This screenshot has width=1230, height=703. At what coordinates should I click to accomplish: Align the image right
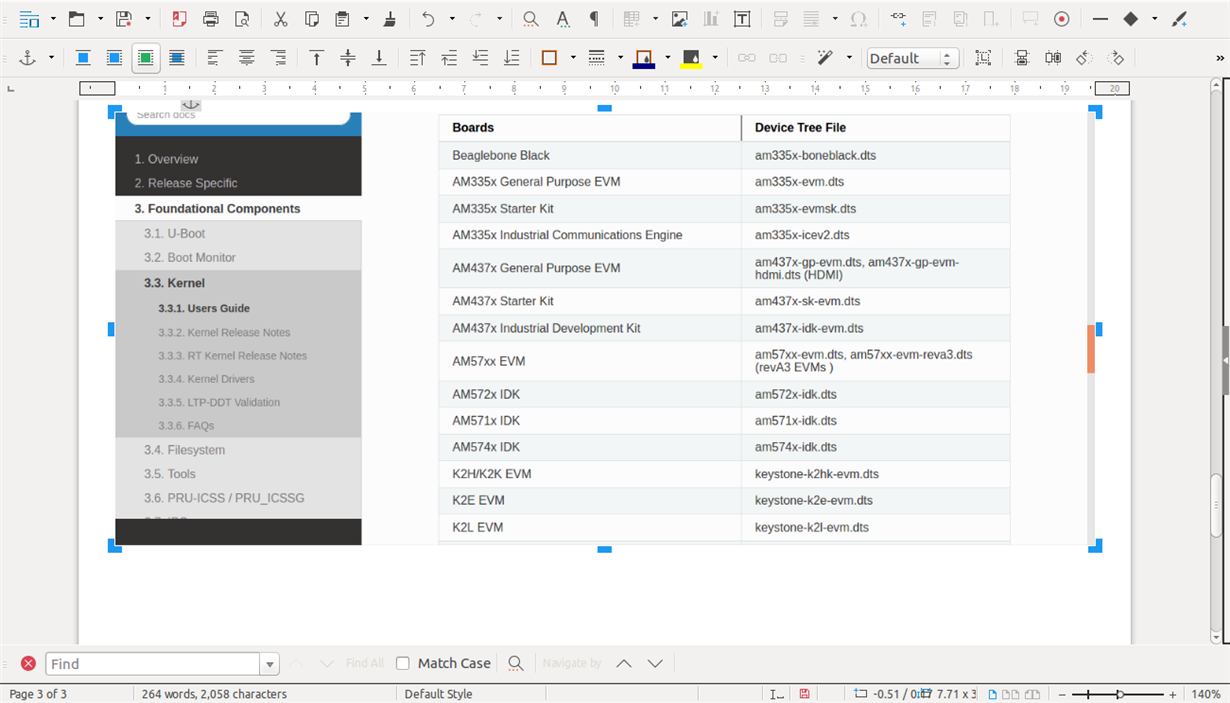click(278, 58)
